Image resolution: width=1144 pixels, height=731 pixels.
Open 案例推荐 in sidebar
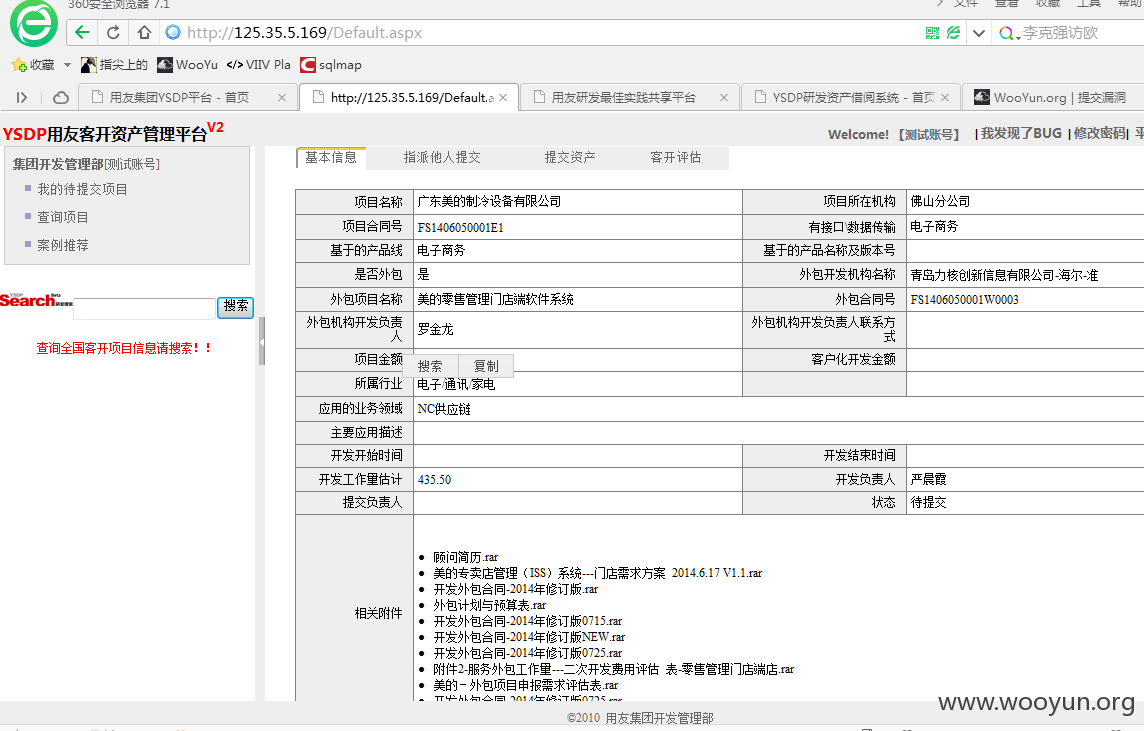coord(63,246)
